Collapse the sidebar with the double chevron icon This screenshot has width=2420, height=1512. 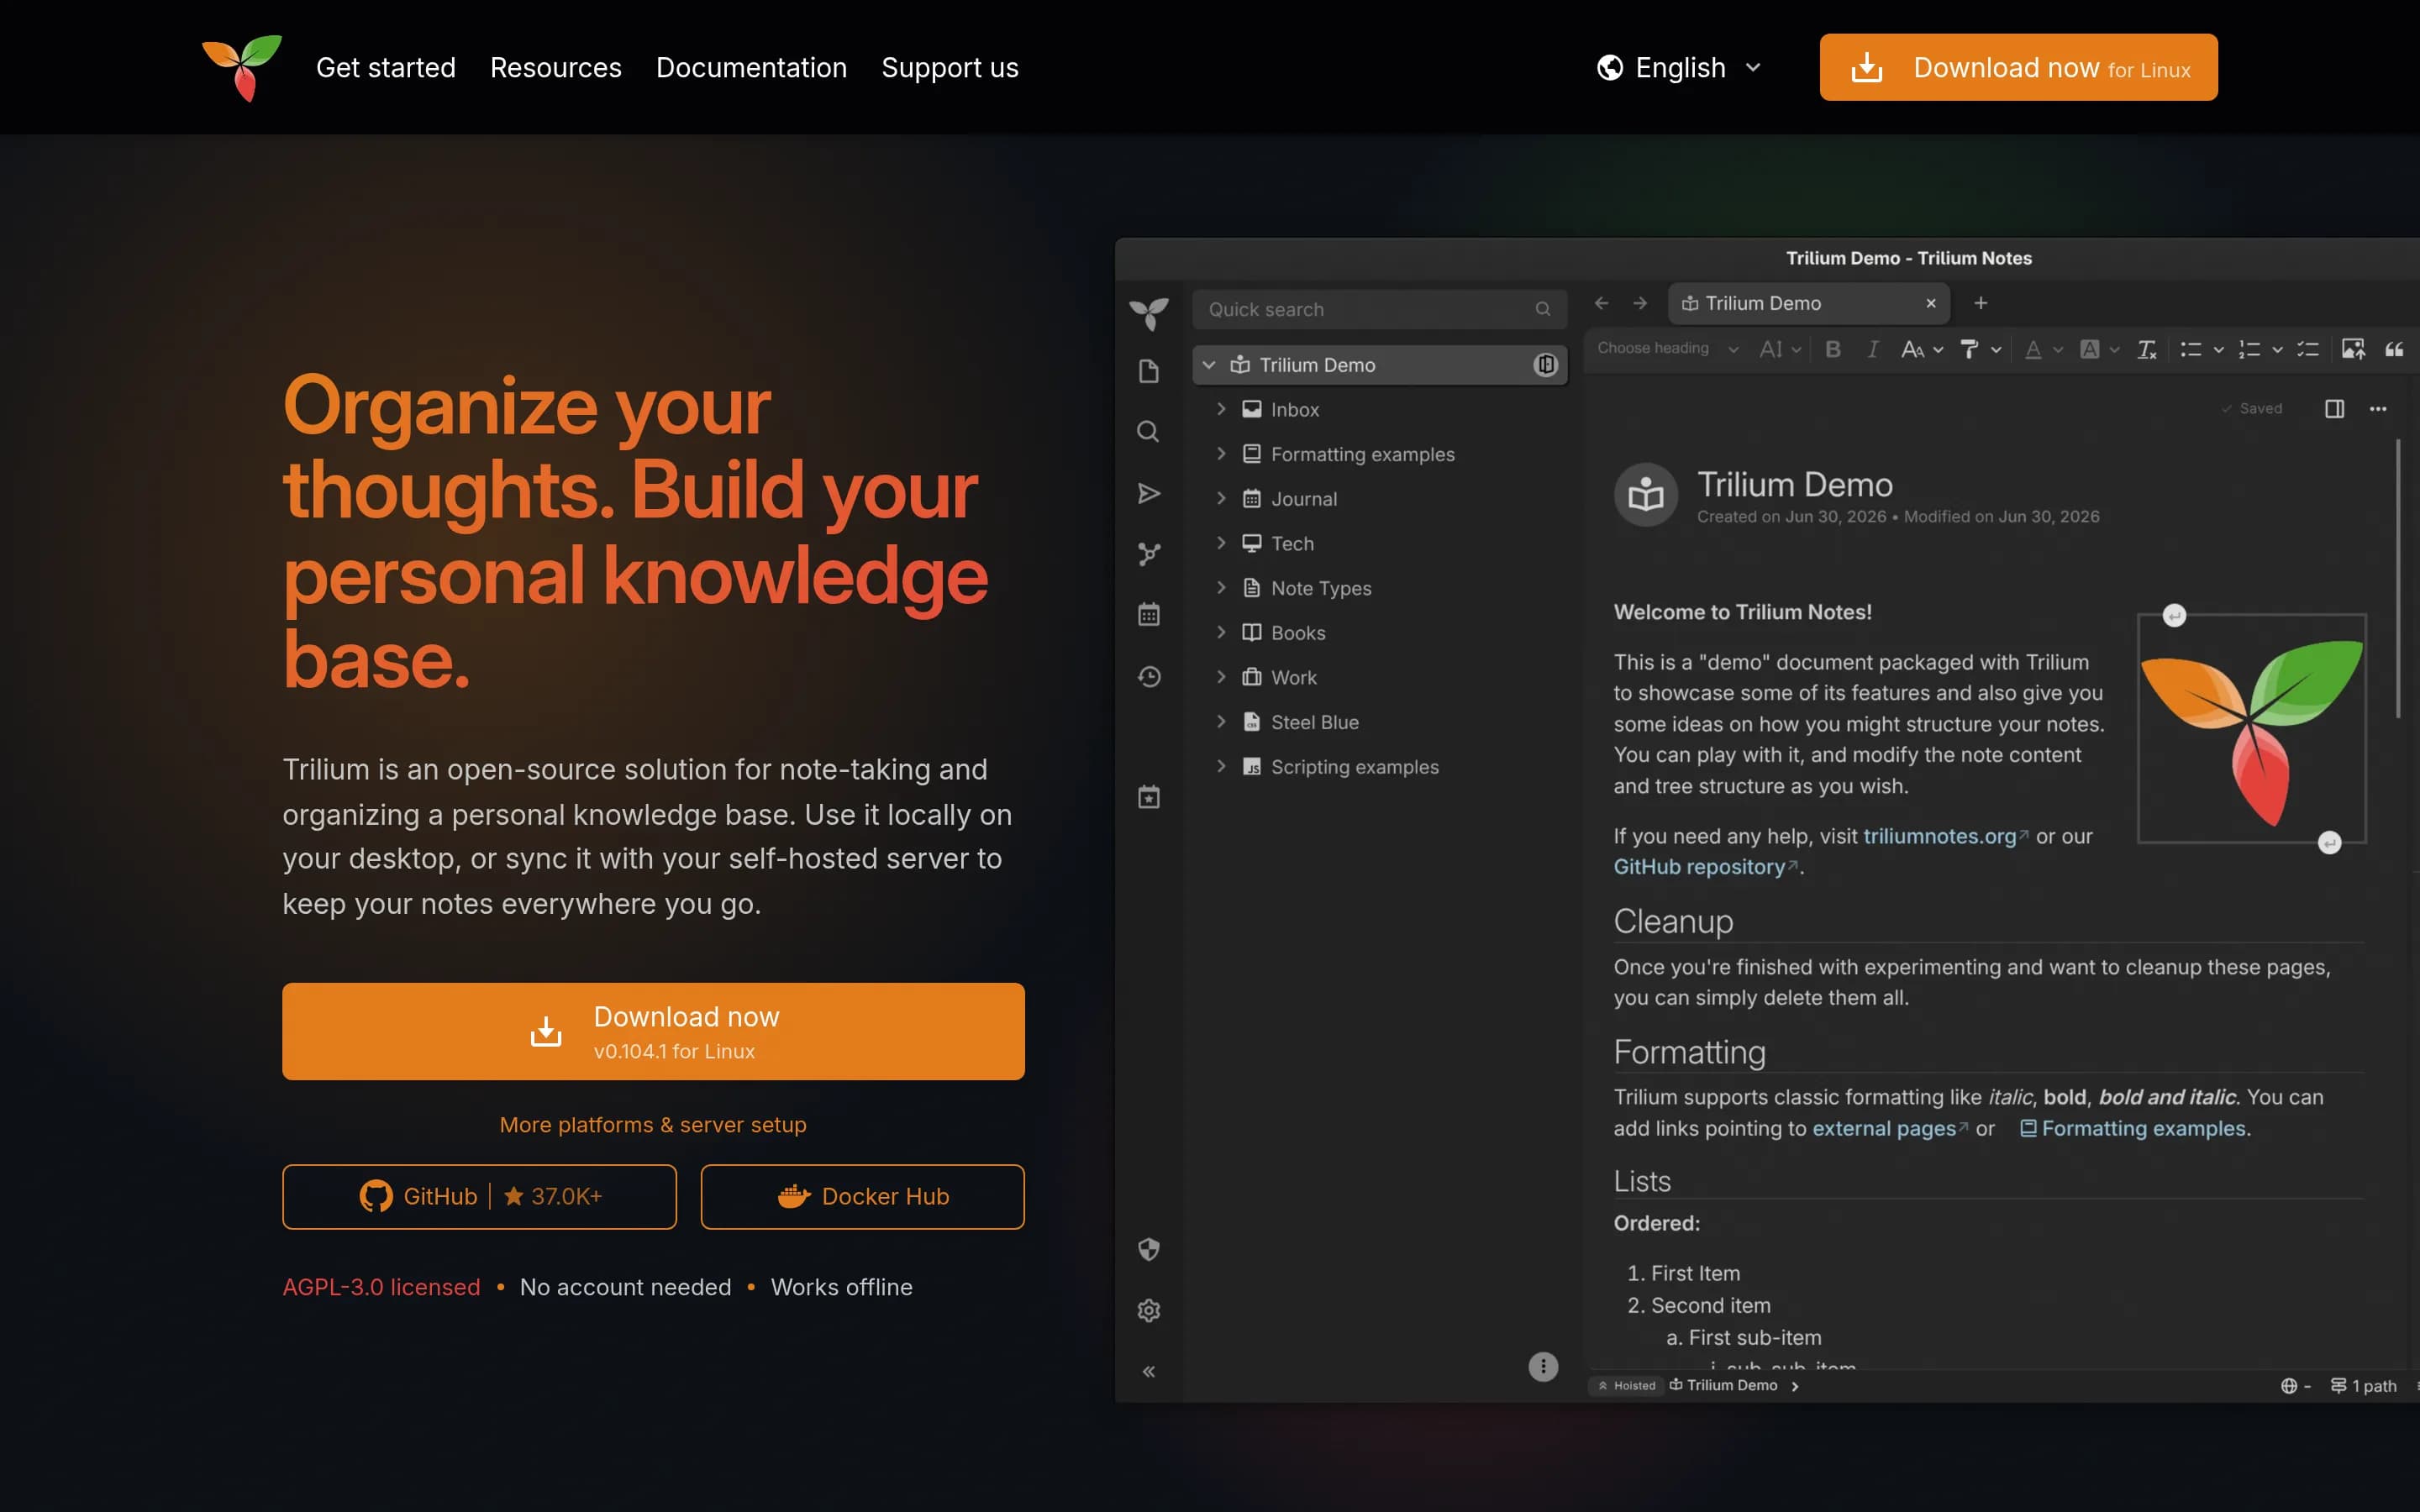pos(1149,1371)
